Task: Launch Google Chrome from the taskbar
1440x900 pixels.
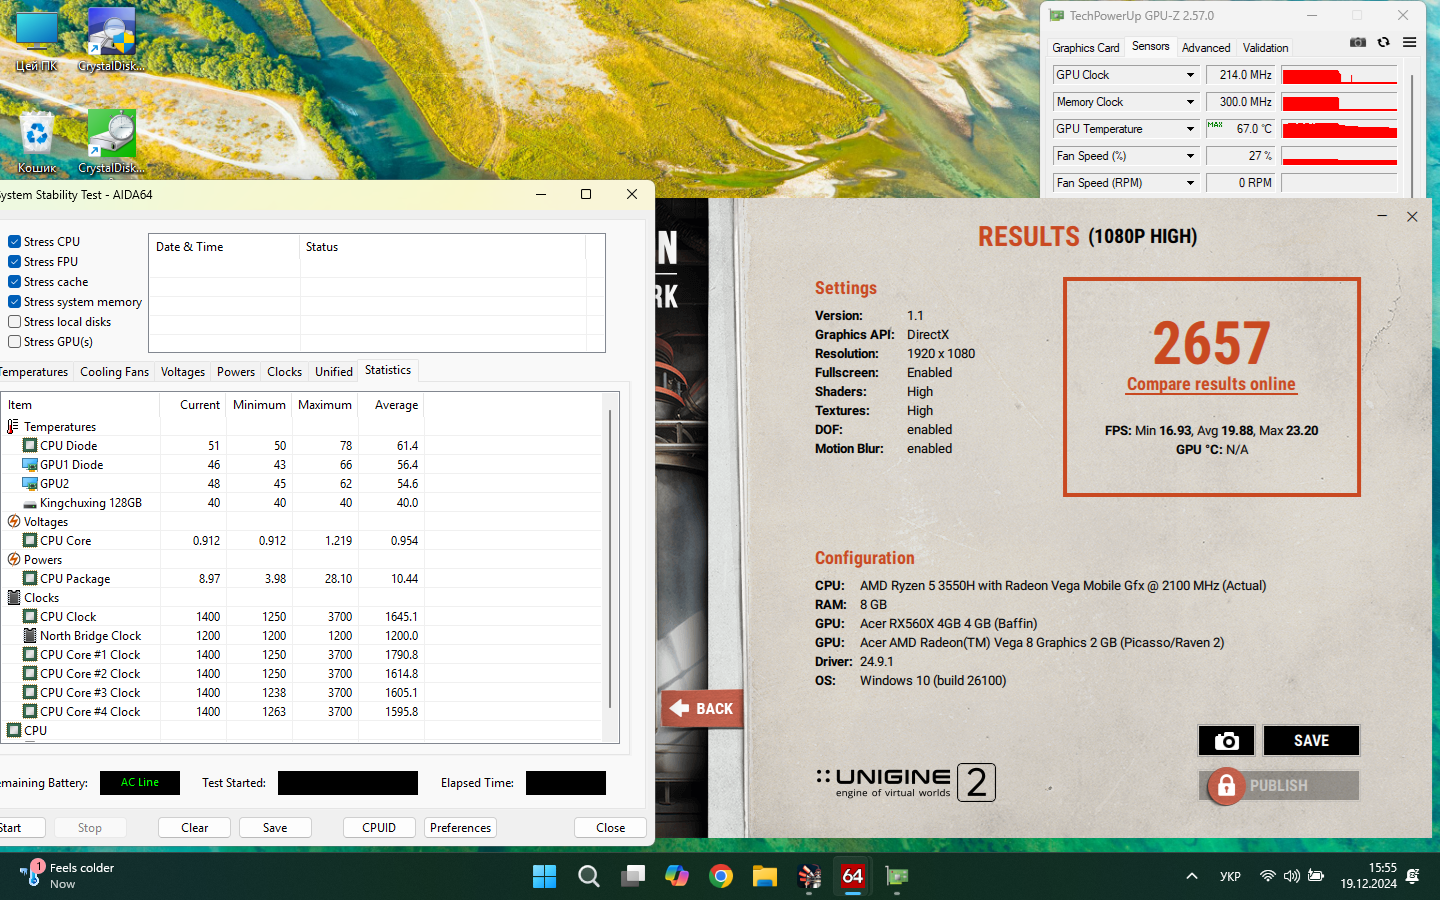Action: (720, 877)
